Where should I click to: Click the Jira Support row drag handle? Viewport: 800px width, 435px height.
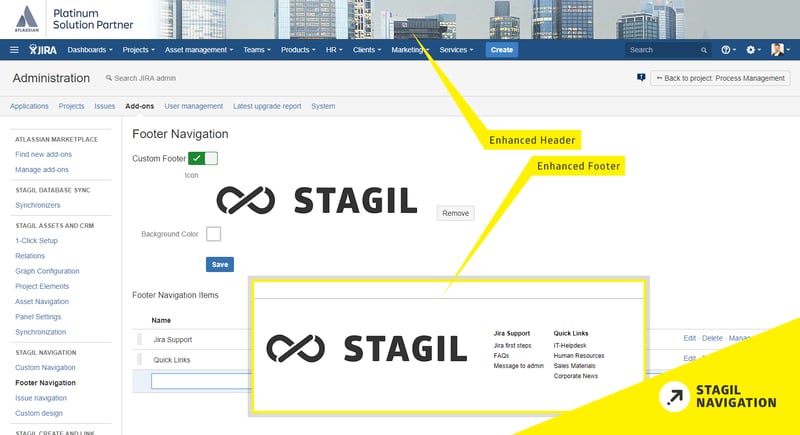(x=140, y=339)
